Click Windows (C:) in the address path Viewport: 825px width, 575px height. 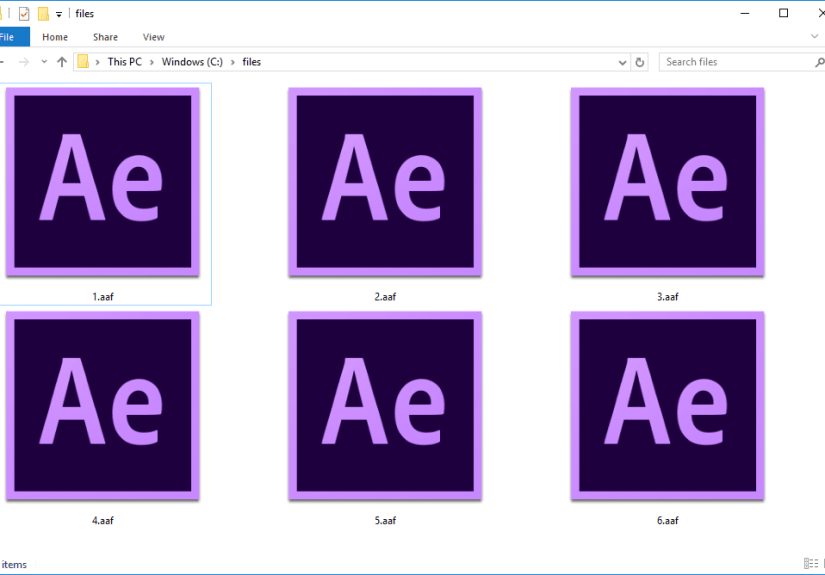point(192,62)
